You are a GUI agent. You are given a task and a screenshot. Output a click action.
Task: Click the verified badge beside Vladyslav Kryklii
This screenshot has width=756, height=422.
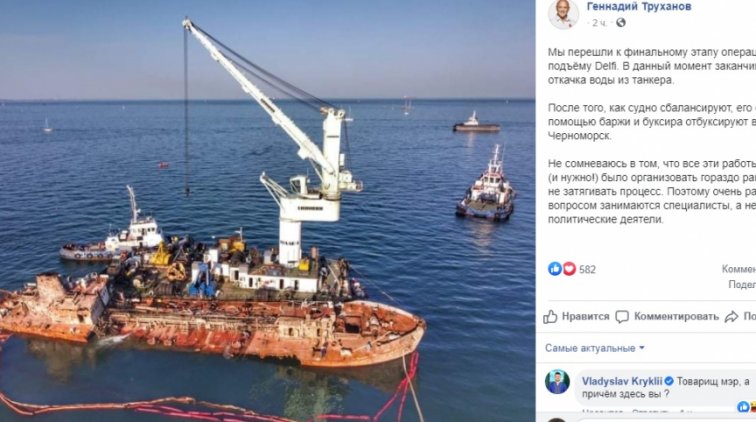click(669, 381)
